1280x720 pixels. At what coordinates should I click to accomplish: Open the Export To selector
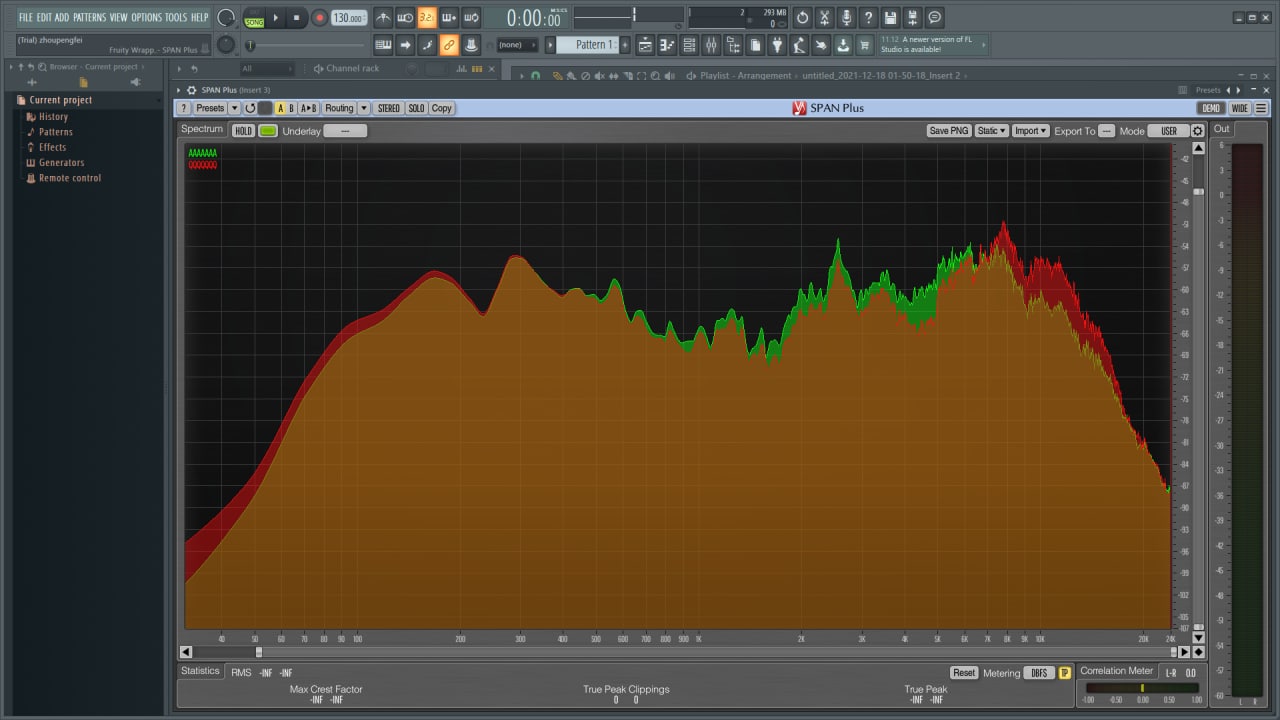click(x=1106, y=131)
